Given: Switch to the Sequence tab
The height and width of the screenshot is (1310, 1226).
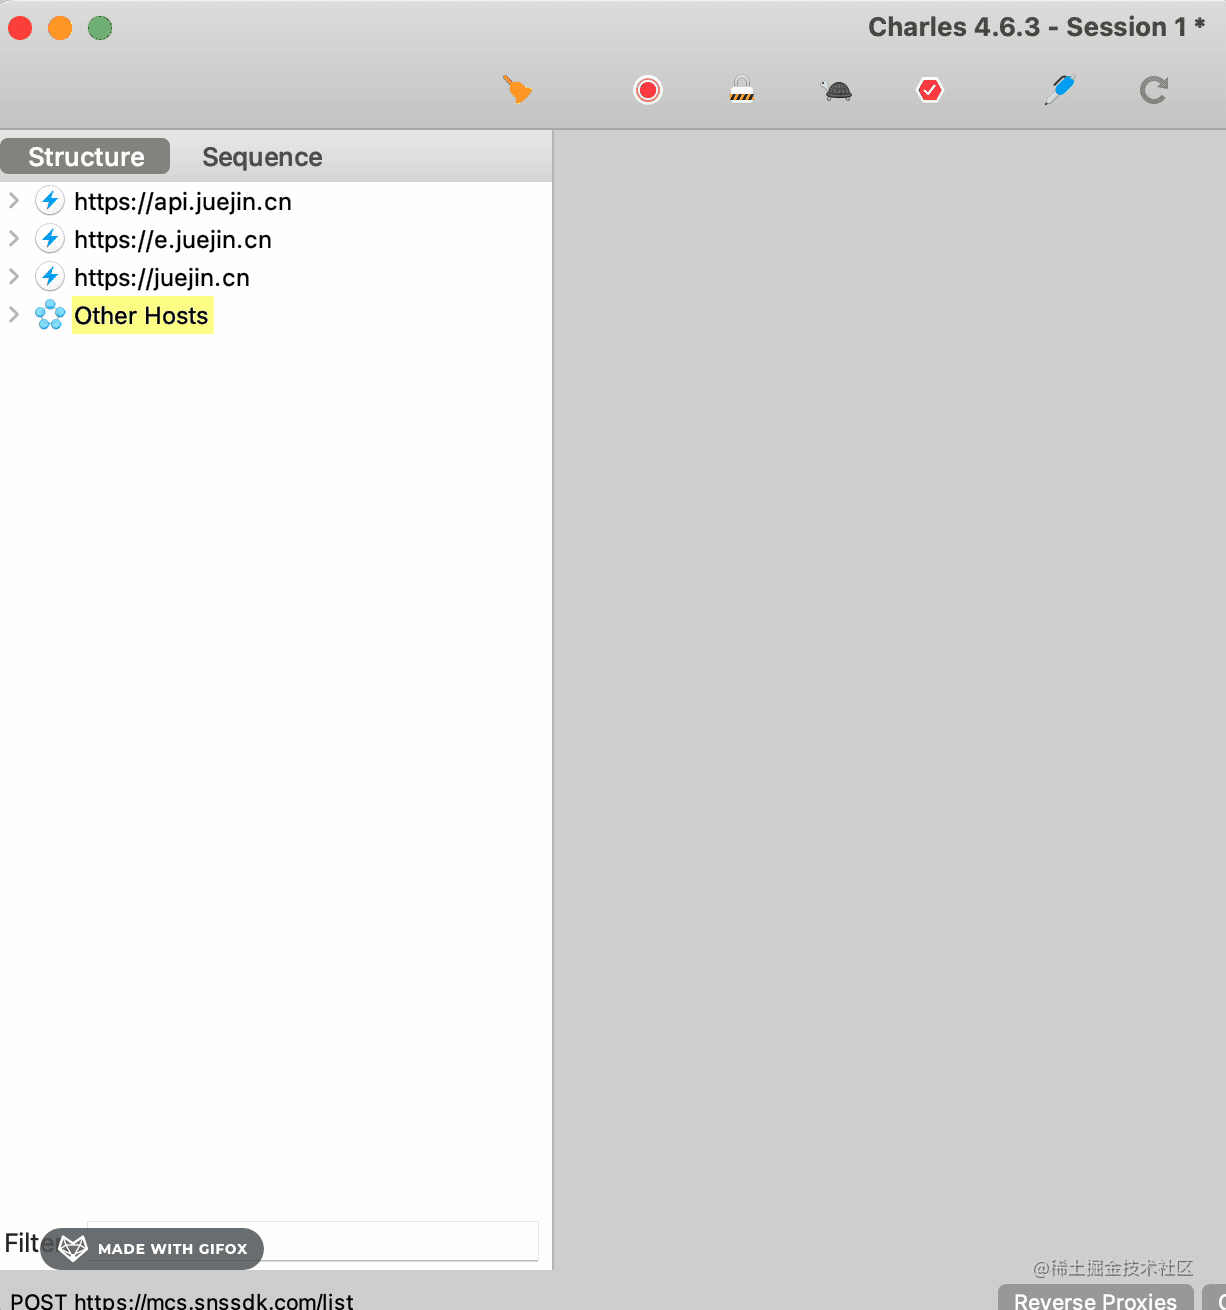Looking at the screenshot, I should (x=262, y=157).
